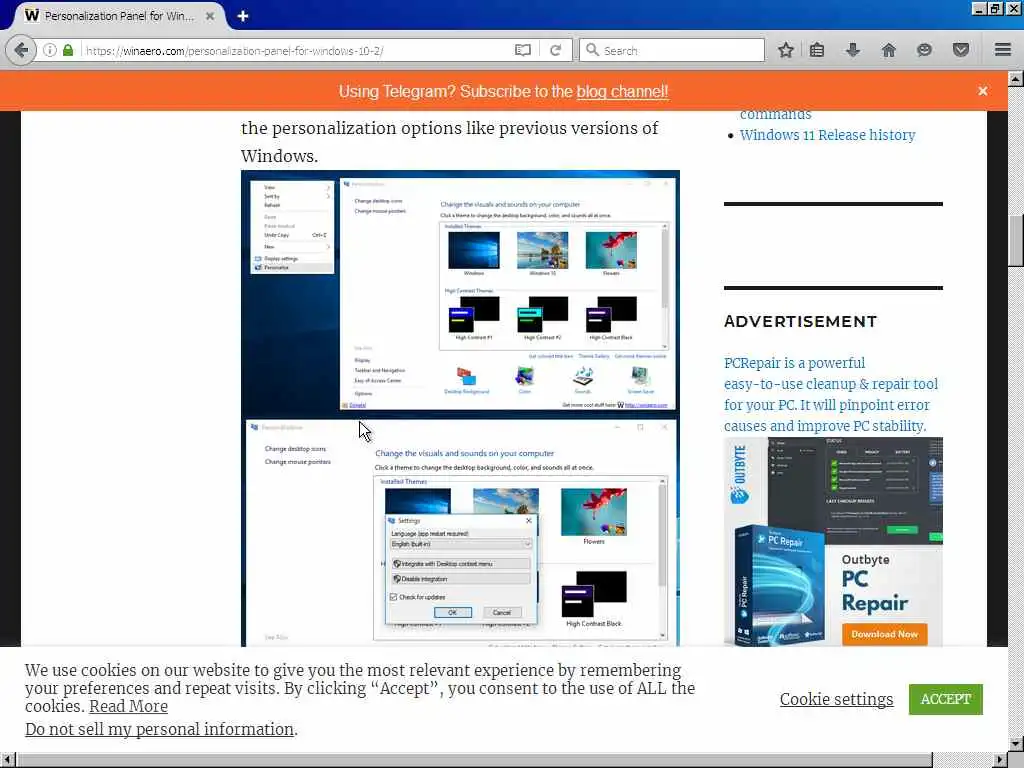Reload the page with the refresh icon
The image size is (1024, 768).
tap(556, 50)
